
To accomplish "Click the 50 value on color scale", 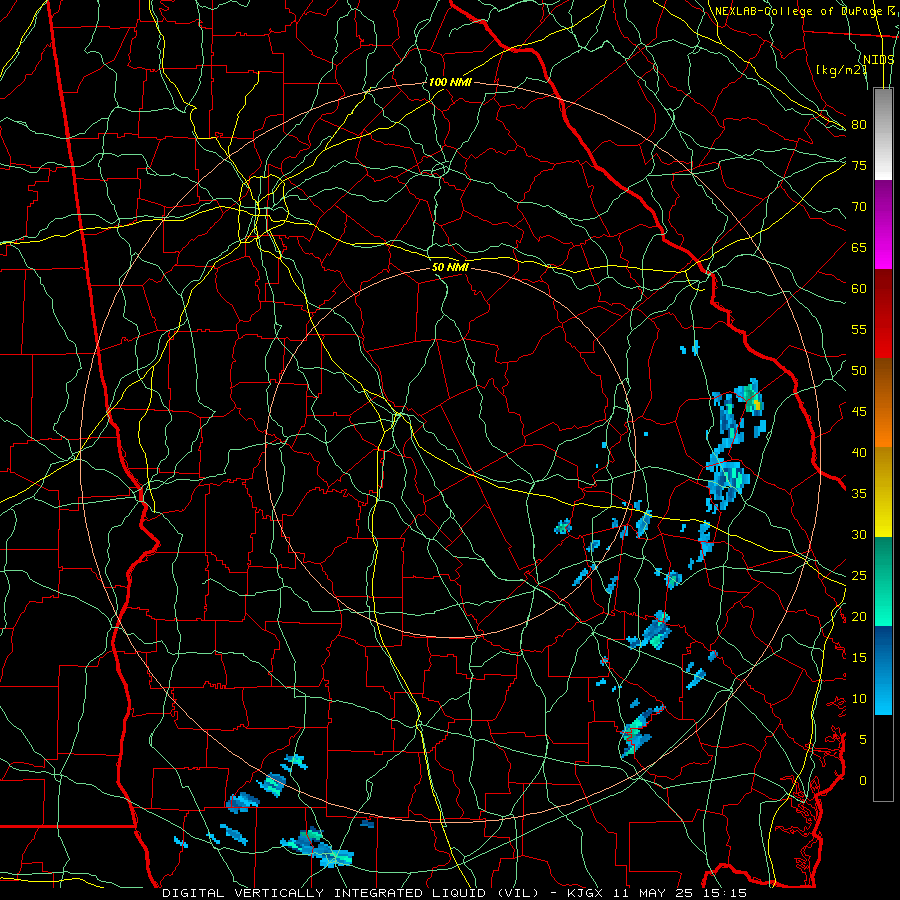I will (x=859, y=370).
